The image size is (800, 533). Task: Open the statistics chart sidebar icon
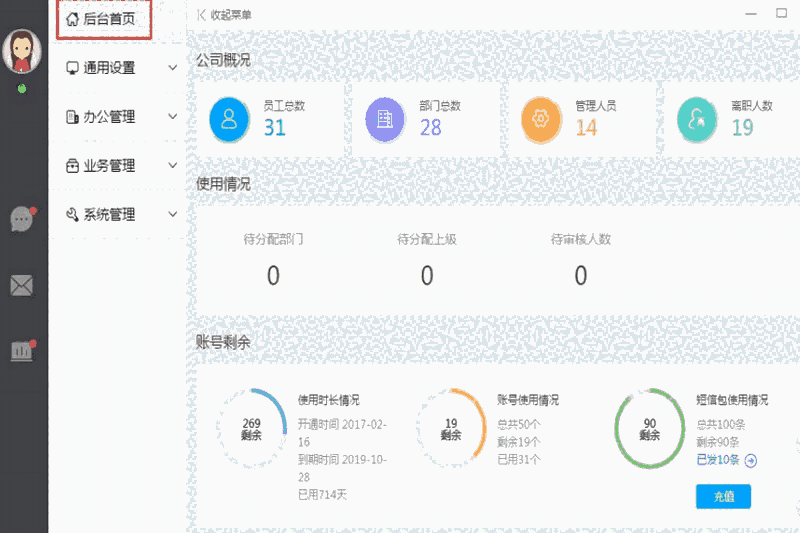[x=22, y=351]
